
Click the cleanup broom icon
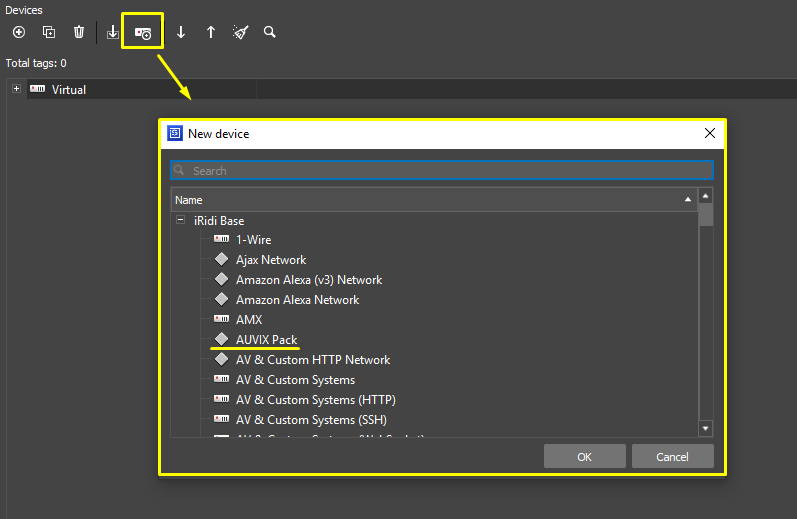[x=240, y=32]
